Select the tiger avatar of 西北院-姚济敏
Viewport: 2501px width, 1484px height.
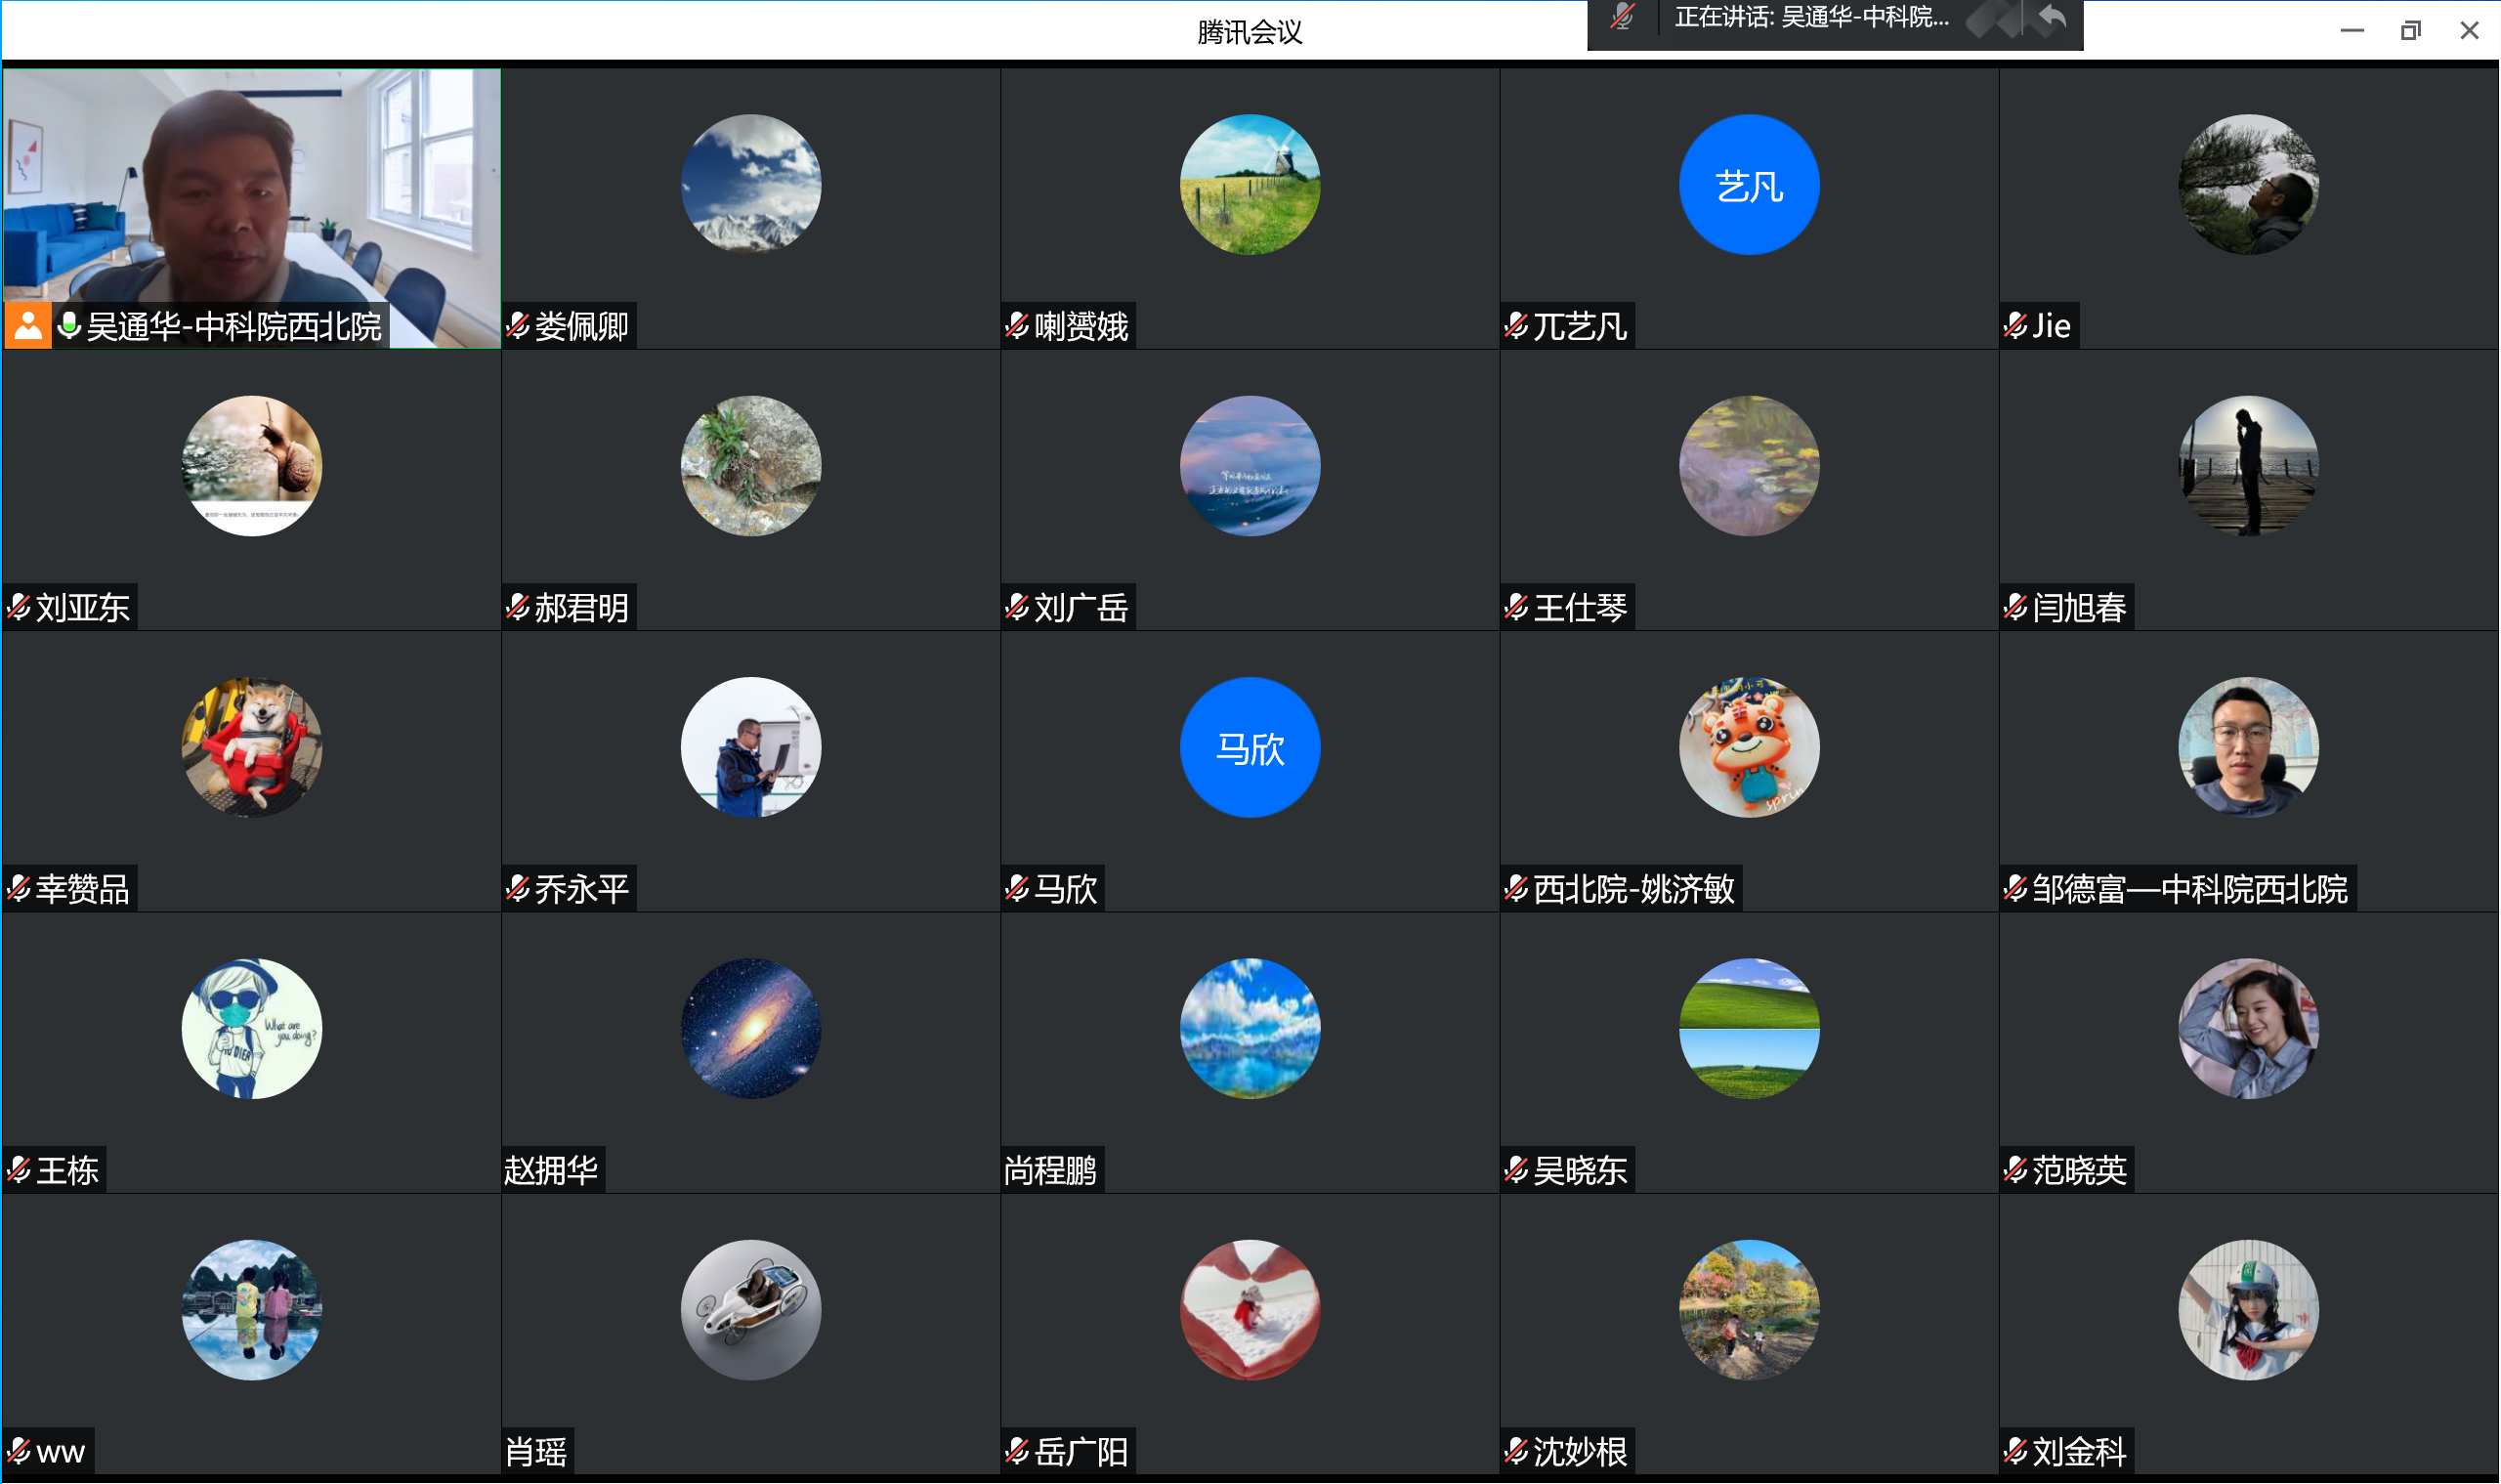click(x=1748, y=748)
